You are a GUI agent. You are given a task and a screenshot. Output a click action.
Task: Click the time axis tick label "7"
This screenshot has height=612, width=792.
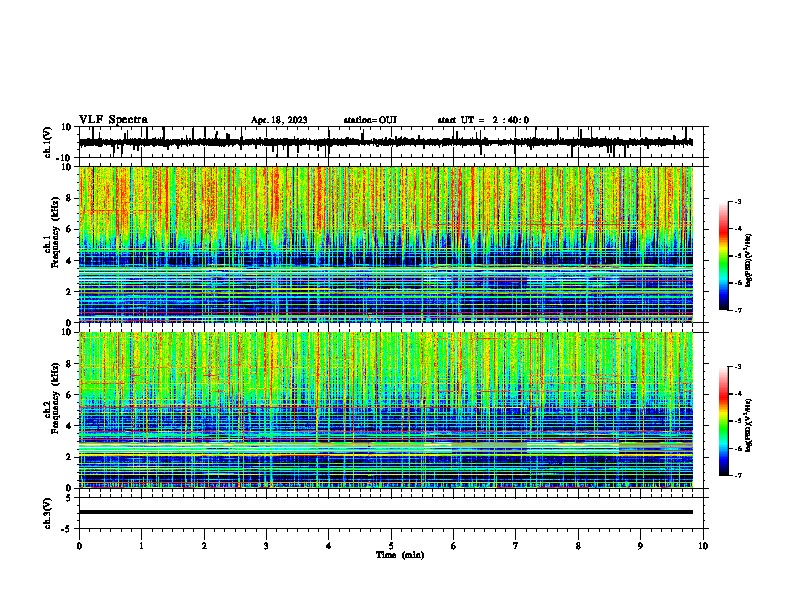(516, 546)
